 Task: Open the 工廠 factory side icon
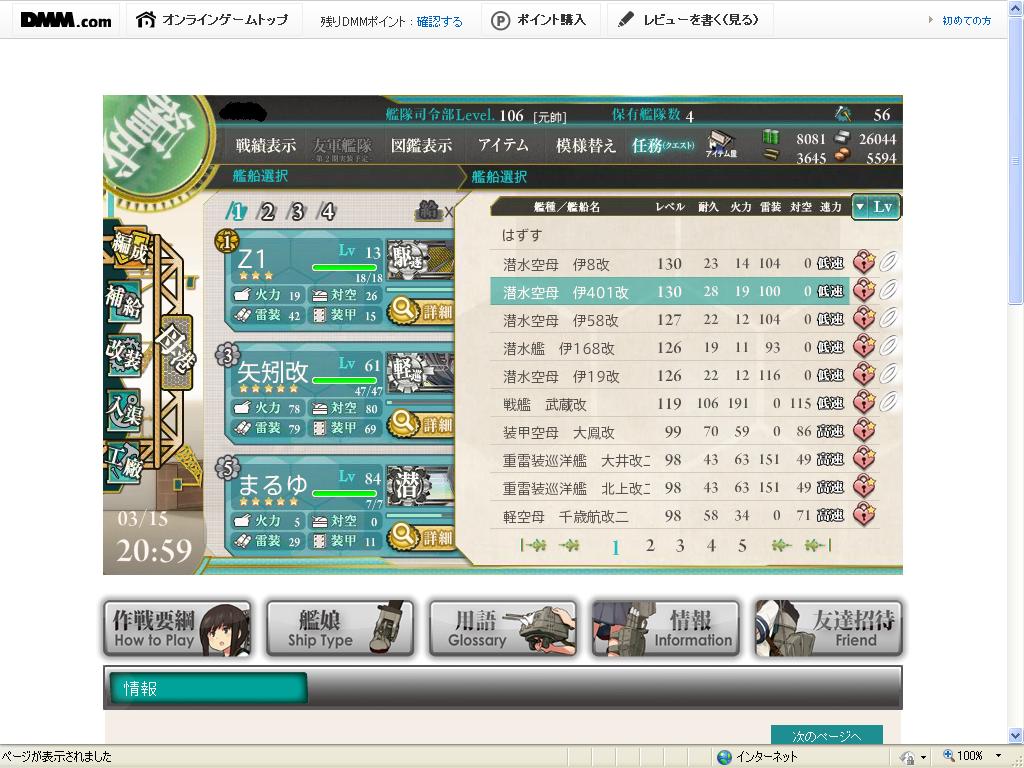124,462
